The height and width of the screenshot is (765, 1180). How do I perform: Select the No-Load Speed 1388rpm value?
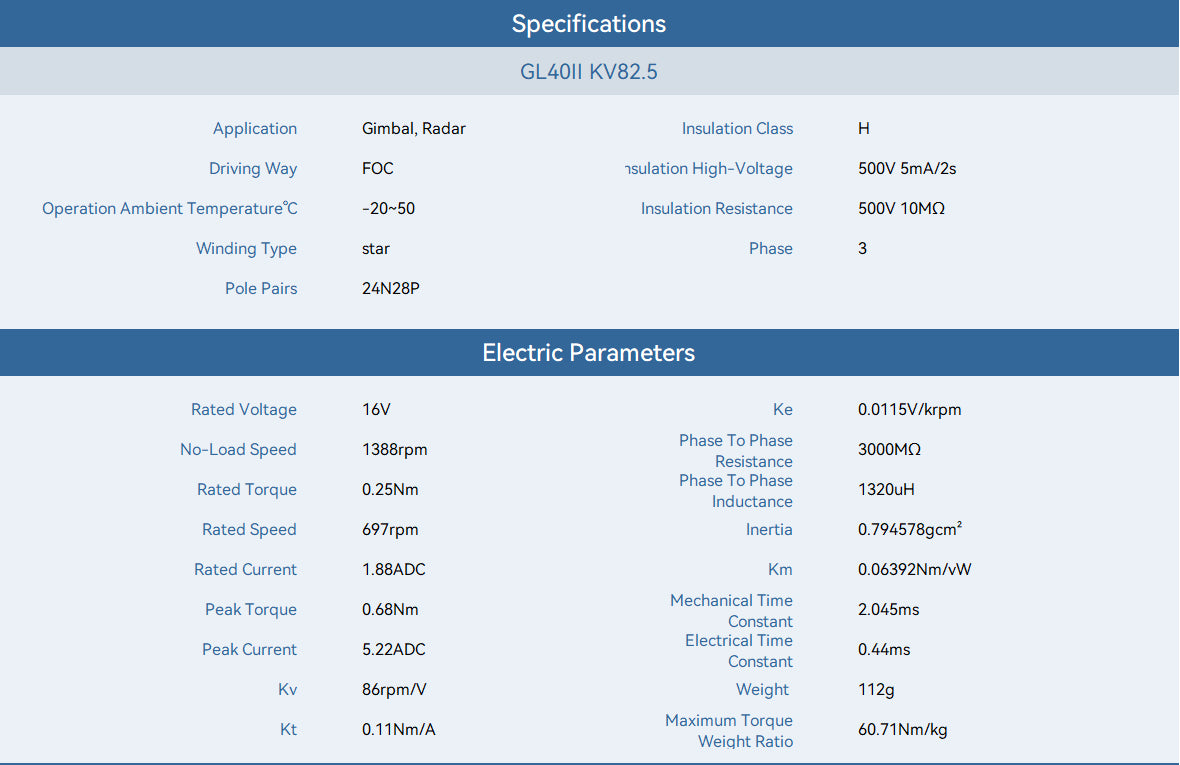394,449
